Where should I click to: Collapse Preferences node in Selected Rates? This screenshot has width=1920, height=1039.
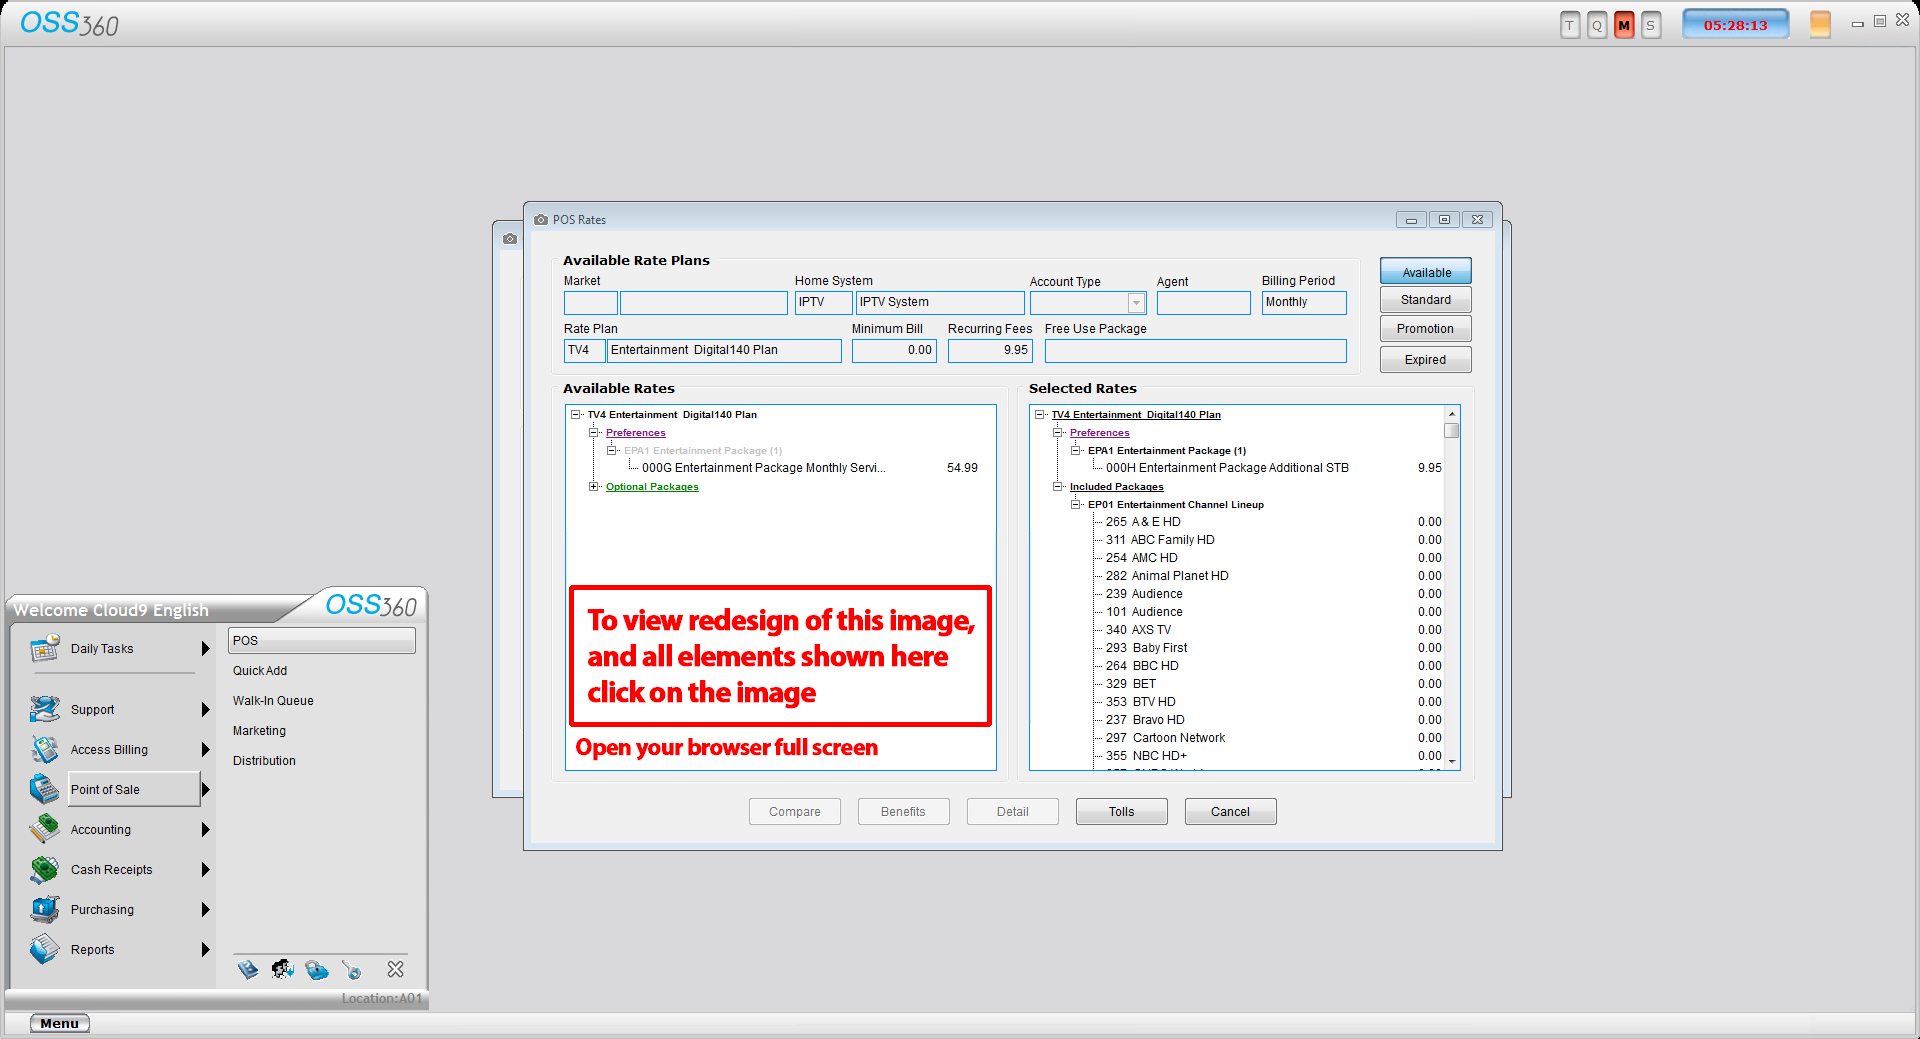pyautogui.click(x=1058, y=433)
